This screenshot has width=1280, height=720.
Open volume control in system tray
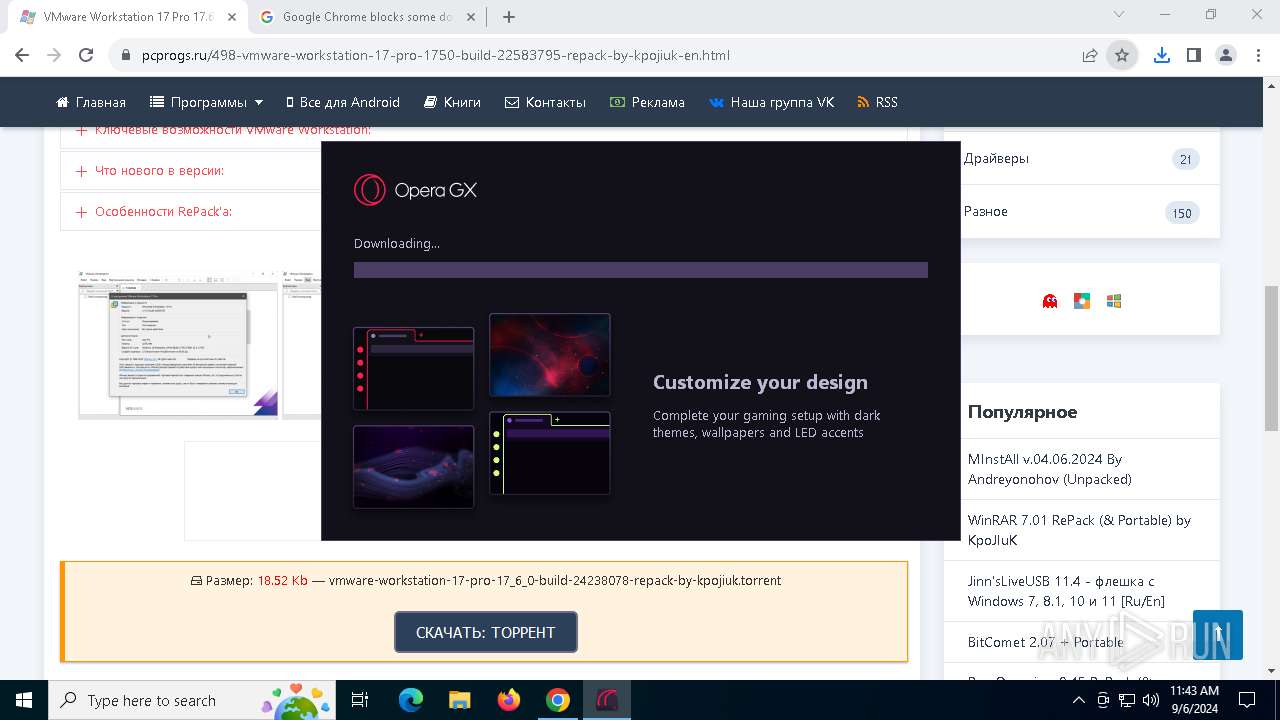[x=1150, y=700]
